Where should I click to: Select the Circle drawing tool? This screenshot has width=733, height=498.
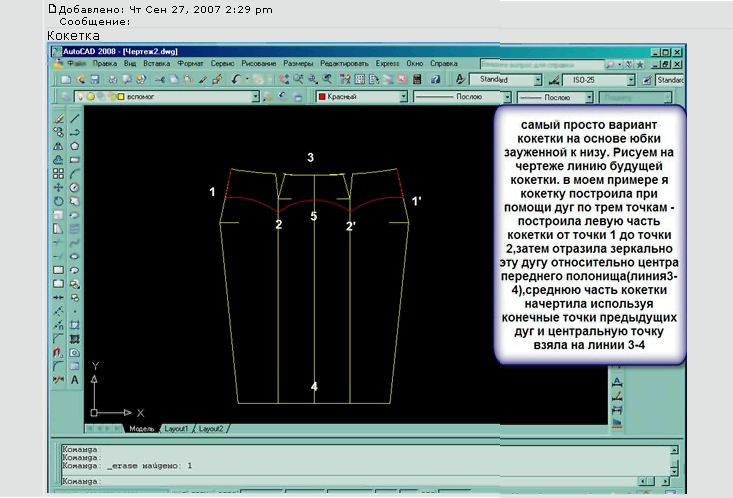[73, 187]
